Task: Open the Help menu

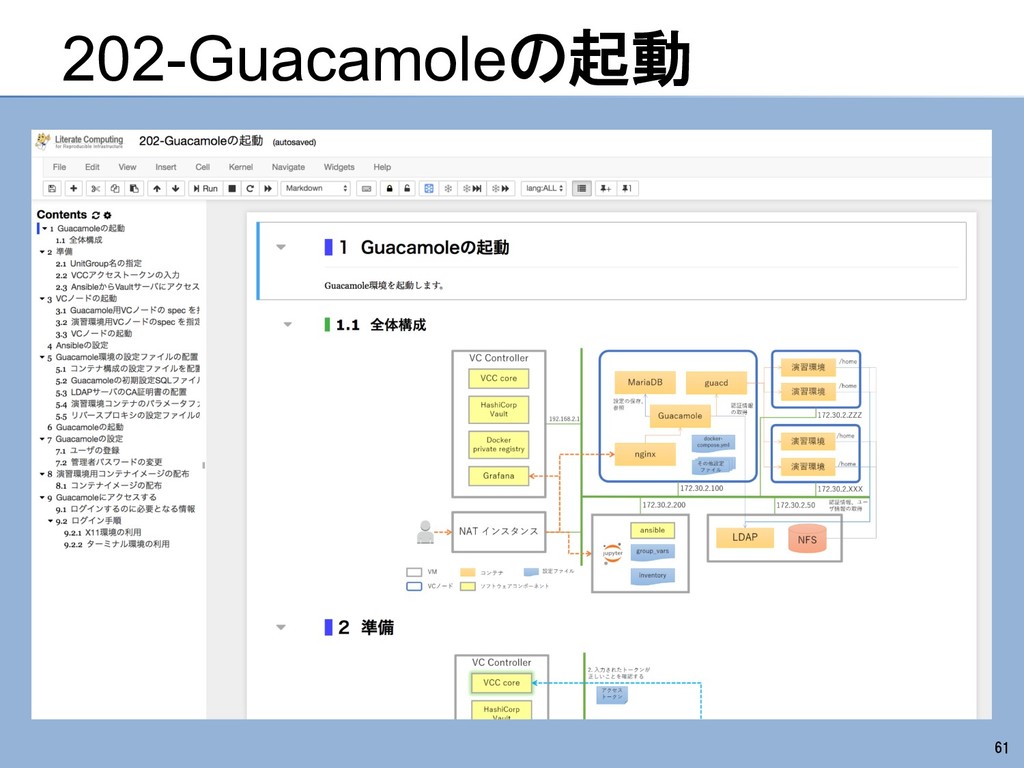Action: (382, 167)
